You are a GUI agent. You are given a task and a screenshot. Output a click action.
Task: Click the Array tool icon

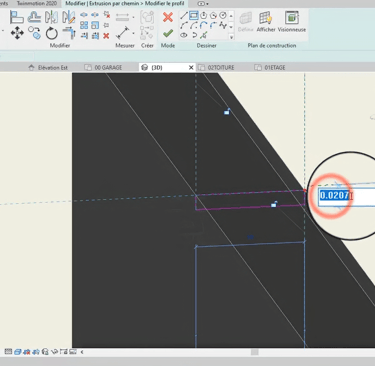pos(84,25)
